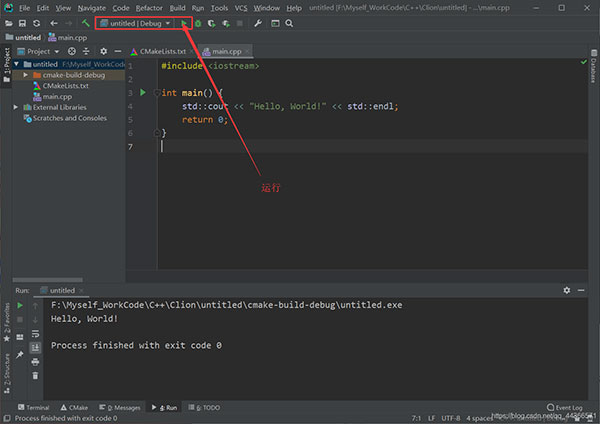Open the Refactor menu
The height and width of the screenshot is (424, 600).
[149, 7]
